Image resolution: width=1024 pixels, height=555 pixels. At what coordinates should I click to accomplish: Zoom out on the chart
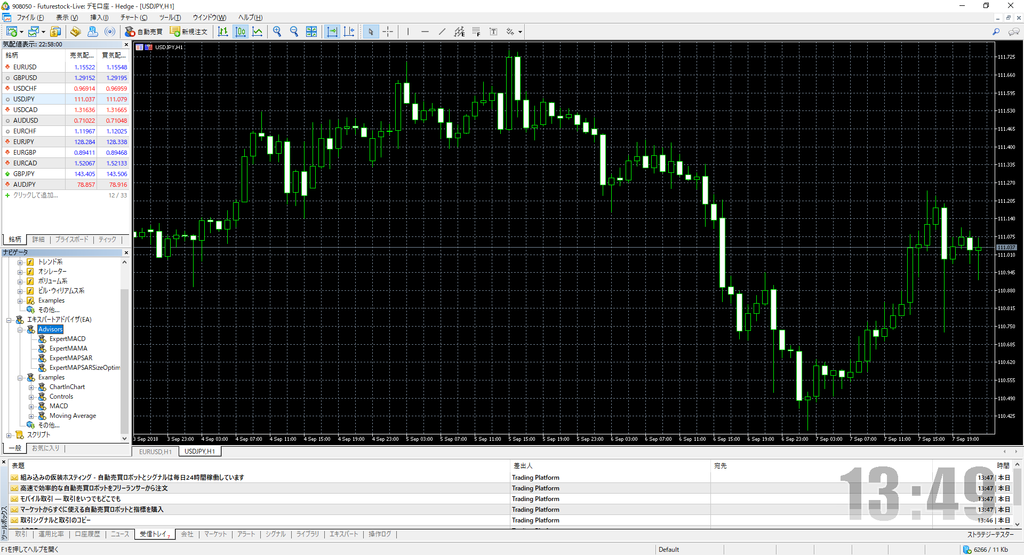pyautogui.click(x=294, y=31)
